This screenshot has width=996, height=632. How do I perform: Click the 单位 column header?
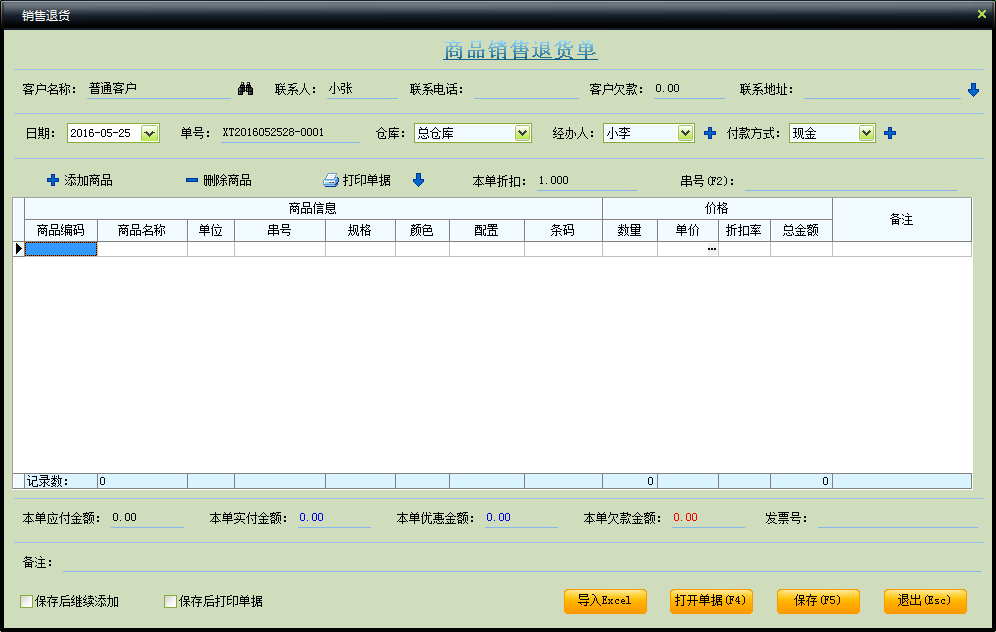(x=211, y=230)
